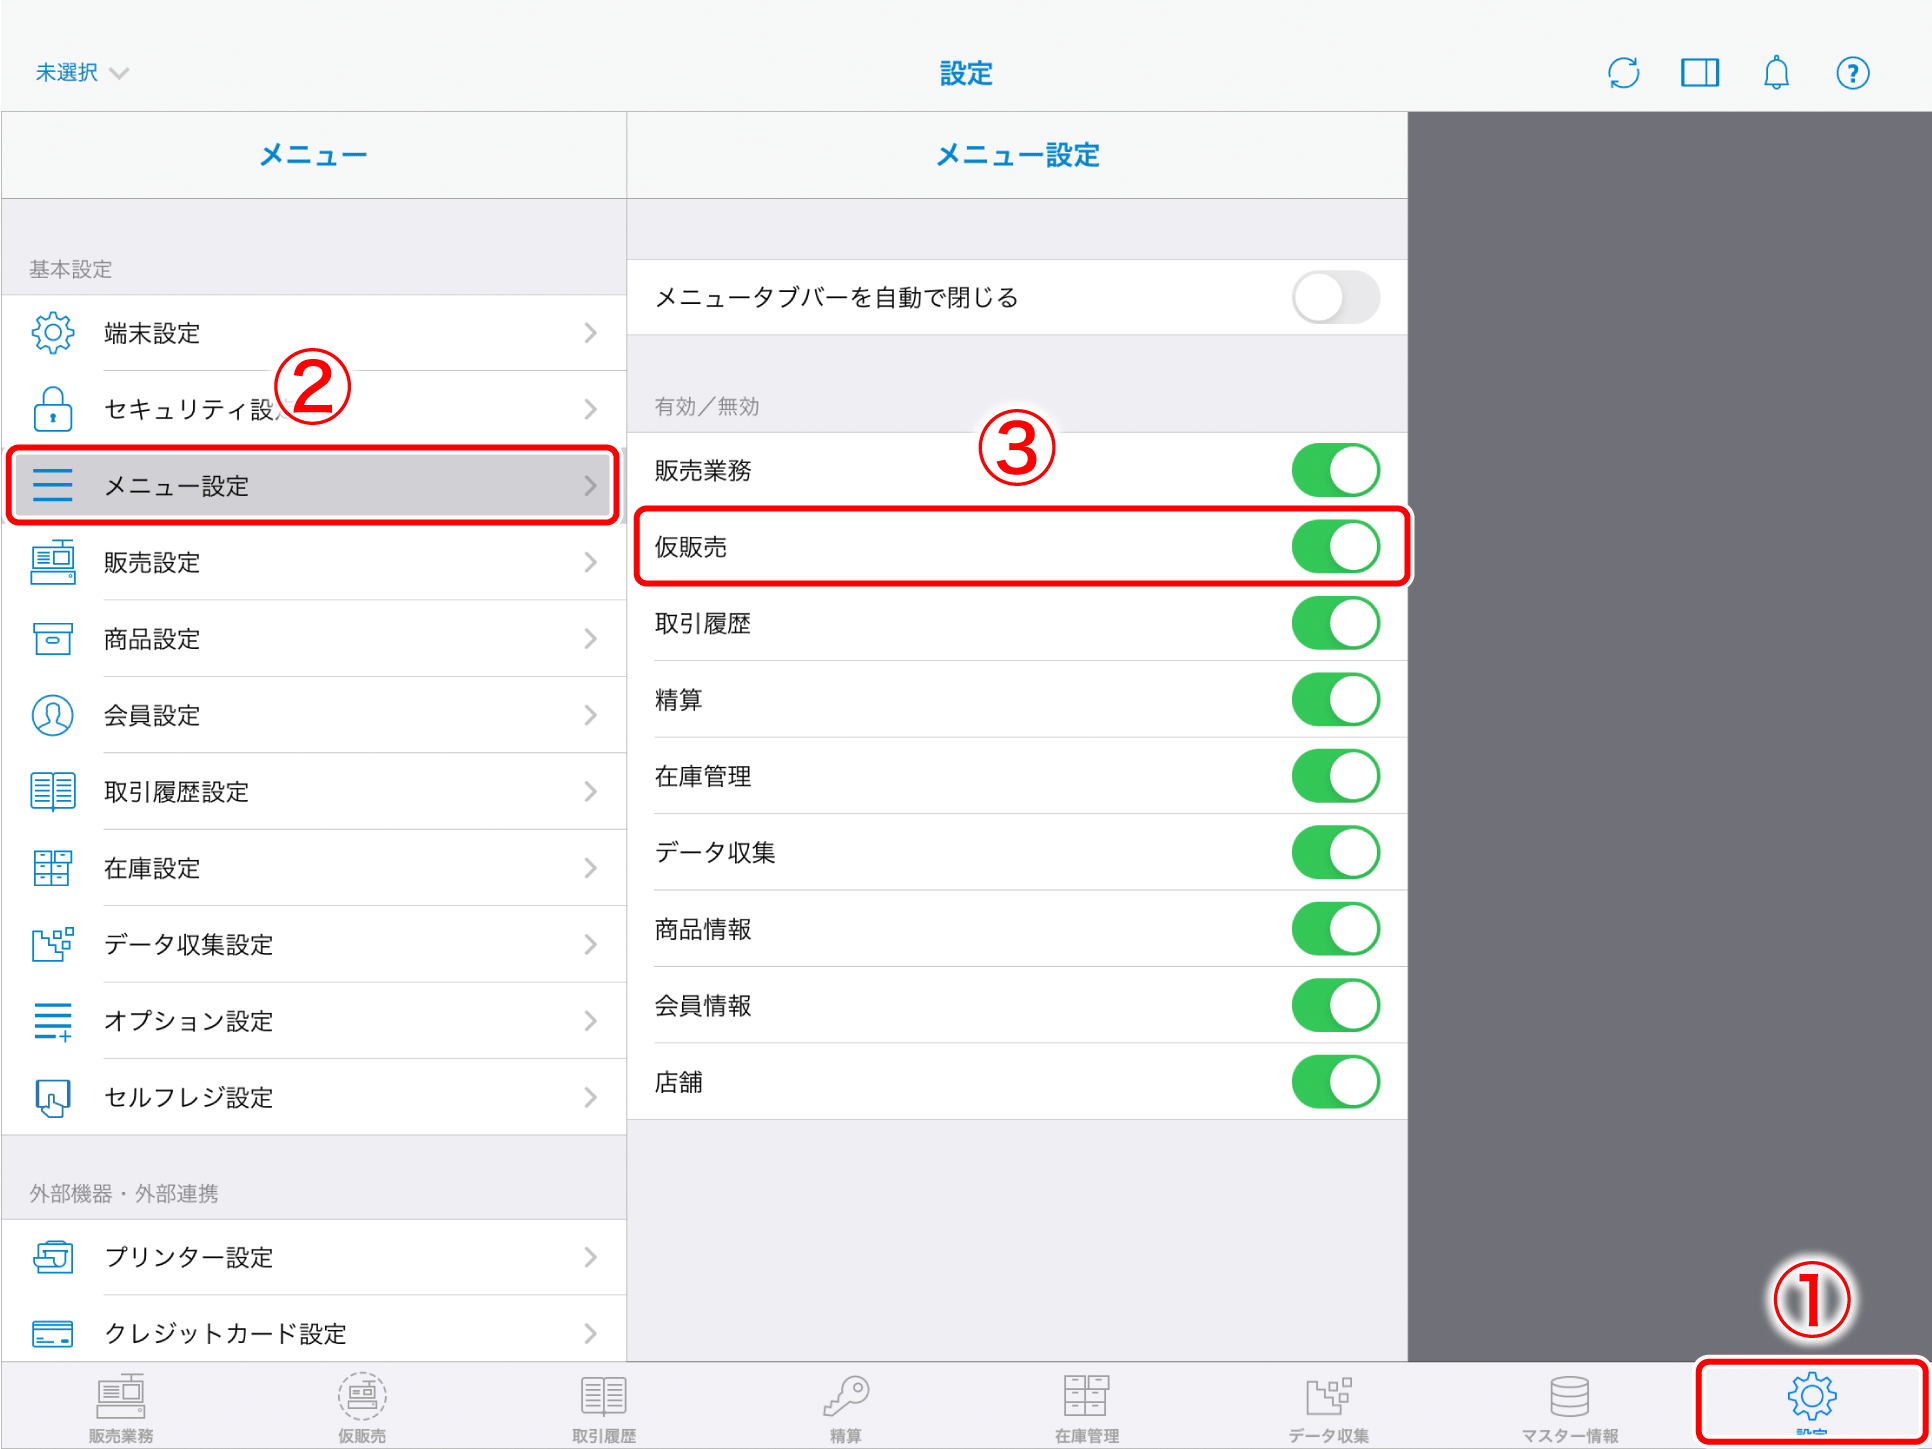Open the split panel view icon
The width and height of the screenshot is (1932, 1449).
tap(1699, 73)
